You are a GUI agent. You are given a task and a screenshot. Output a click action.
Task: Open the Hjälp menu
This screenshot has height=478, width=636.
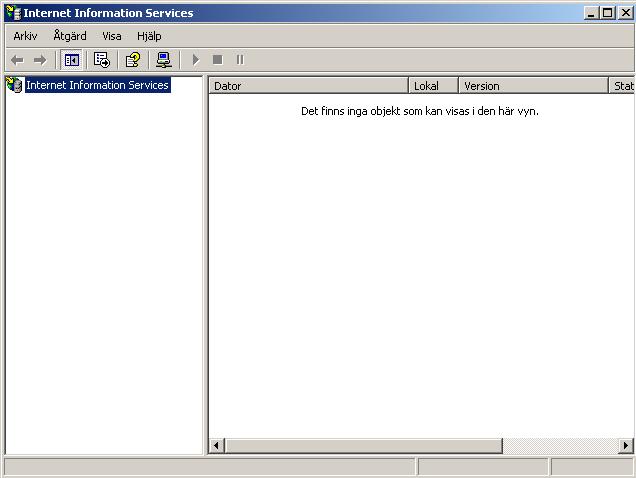click(149, 36)
